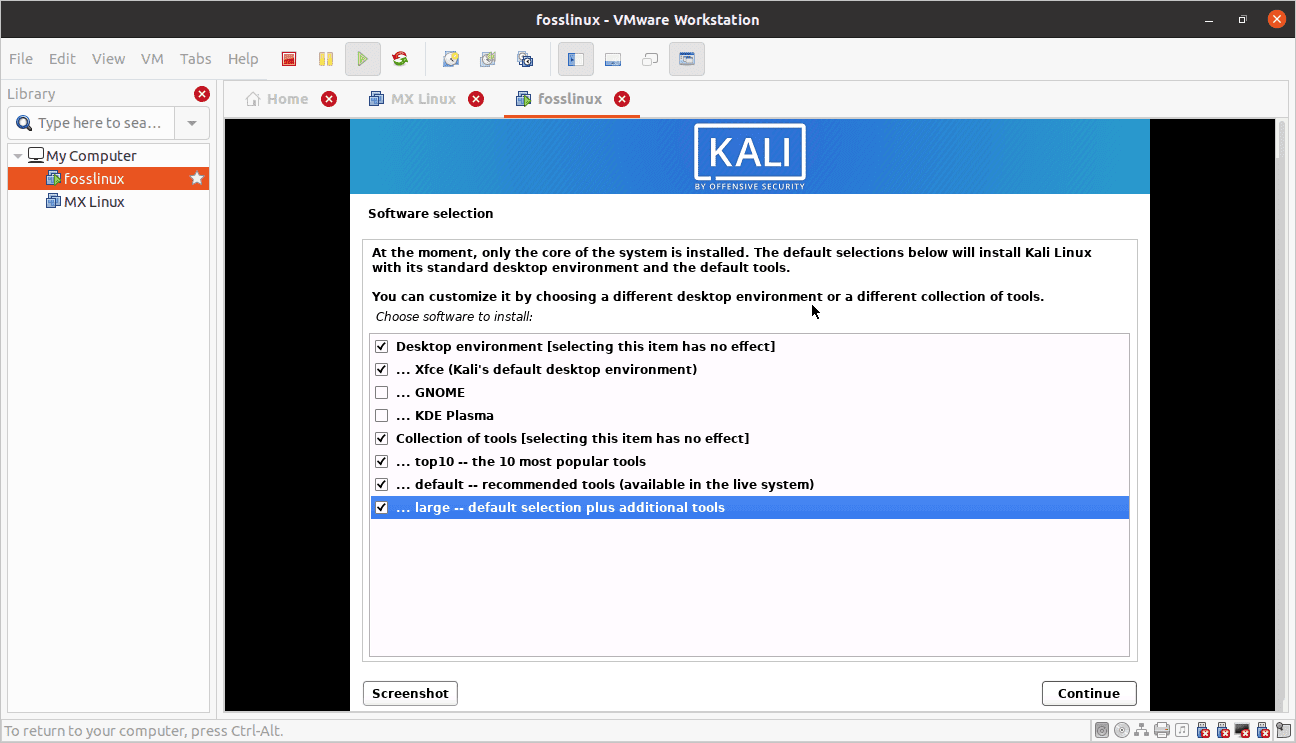Click the printer status icon

pos(1162,731)
